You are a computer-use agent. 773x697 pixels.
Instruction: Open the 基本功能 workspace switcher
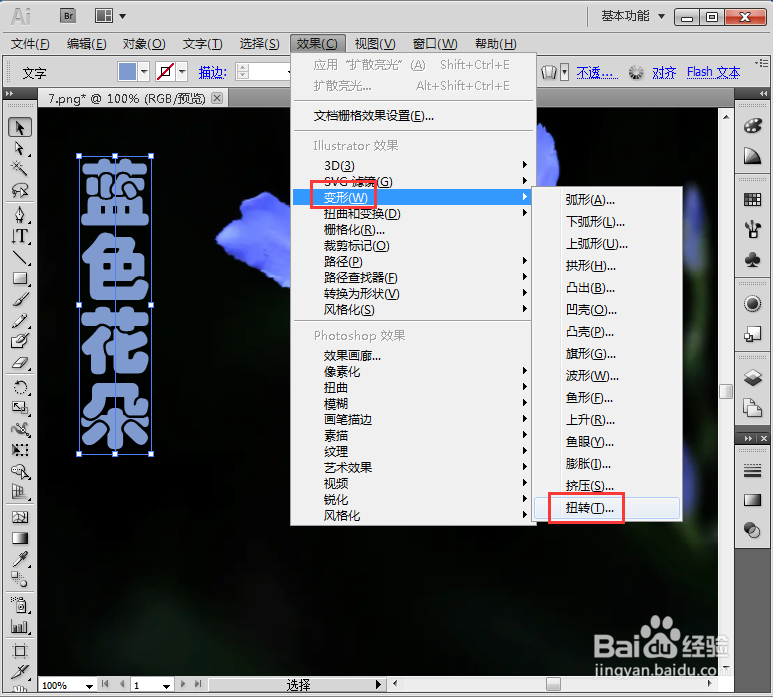coord(633,16)
